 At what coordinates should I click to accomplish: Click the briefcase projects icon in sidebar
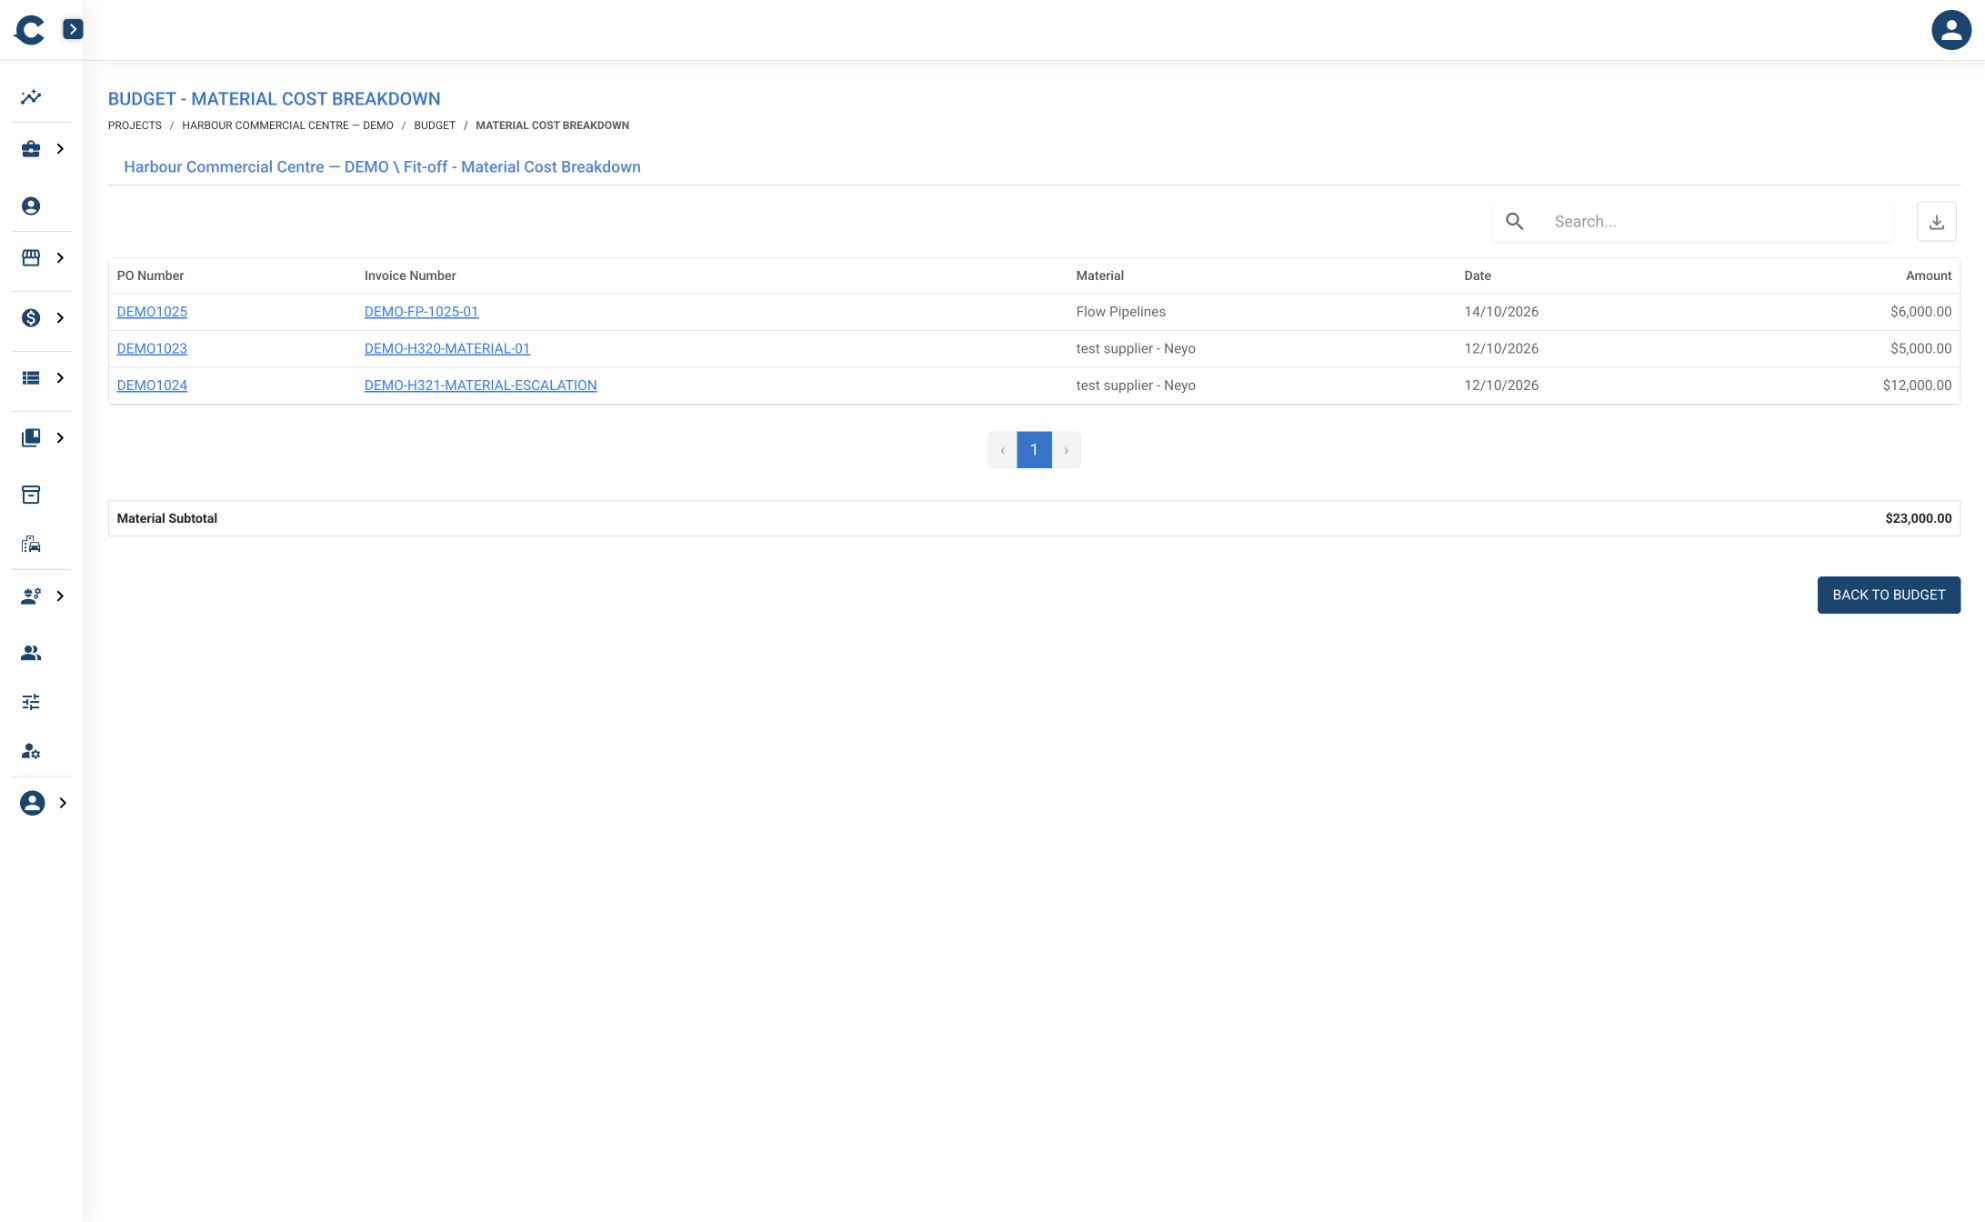tap(31, 149)
